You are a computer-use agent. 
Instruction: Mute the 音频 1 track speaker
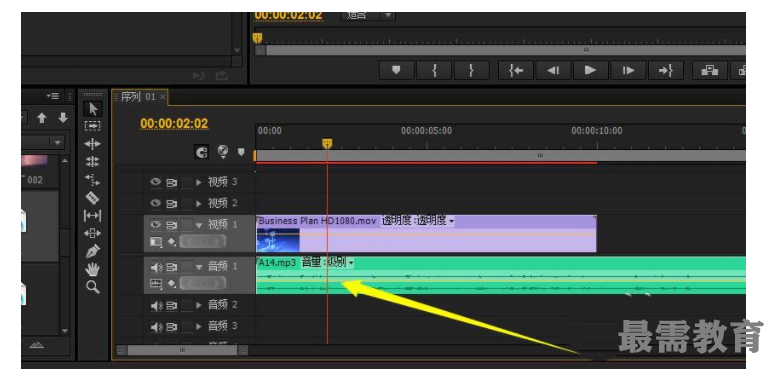click(156, 268)
